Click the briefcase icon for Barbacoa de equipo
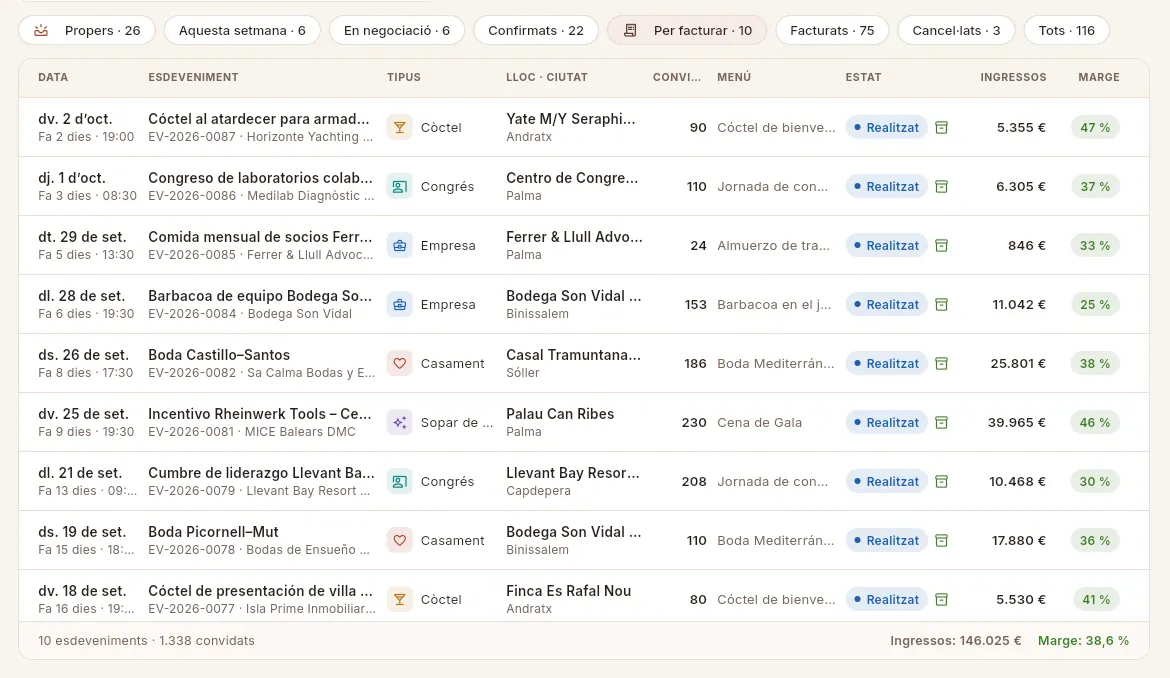Screen dimensions: 1170x678 400,304
